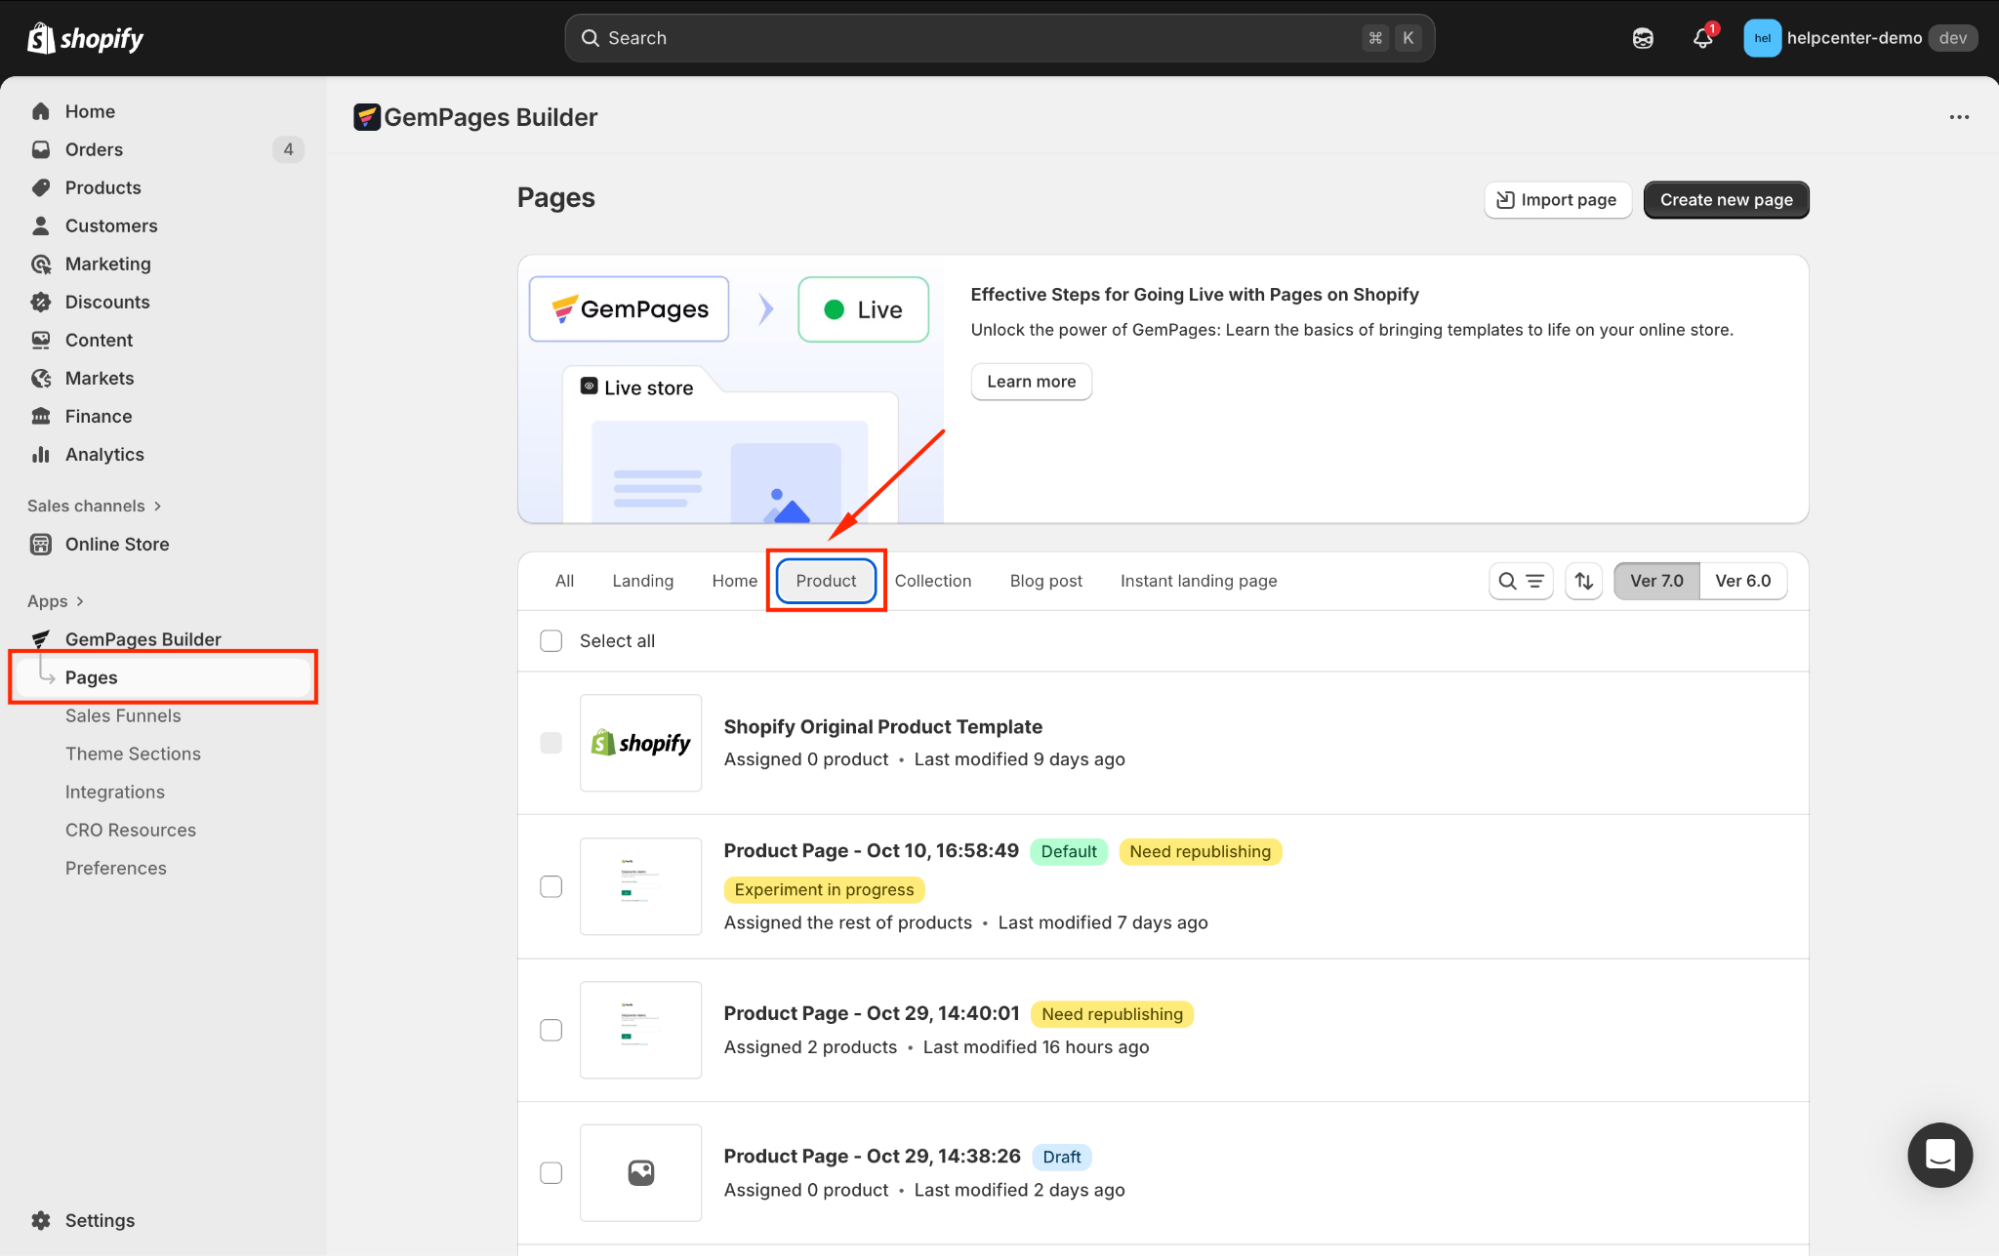The height and width of the screenshot is (1257, 1999).
Task: Toggle to Ver 6.0 version
Action: (1742, 581)
